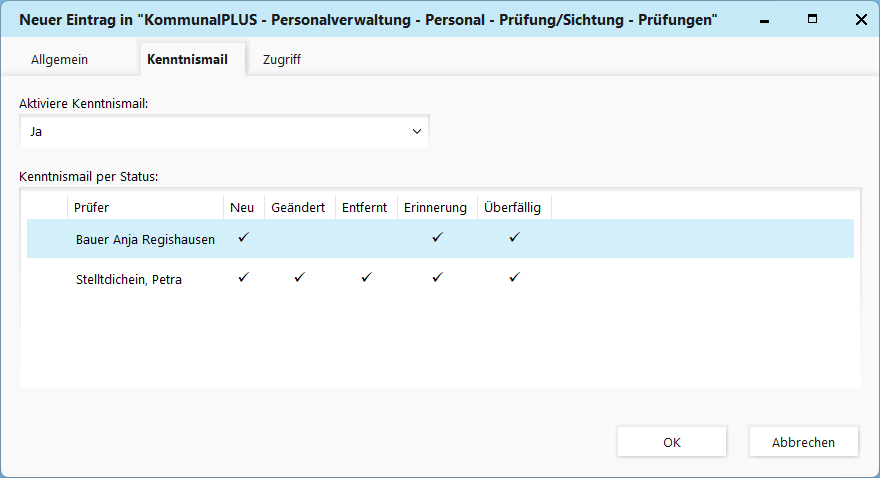Open the Zugriff tab
Viewport: 880px width, 478px height.
tap(281, 59)
